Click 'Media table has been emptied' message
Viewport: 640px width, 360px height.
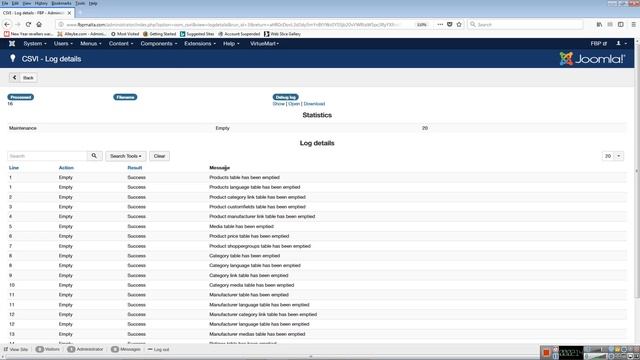[x=241, y=227]
